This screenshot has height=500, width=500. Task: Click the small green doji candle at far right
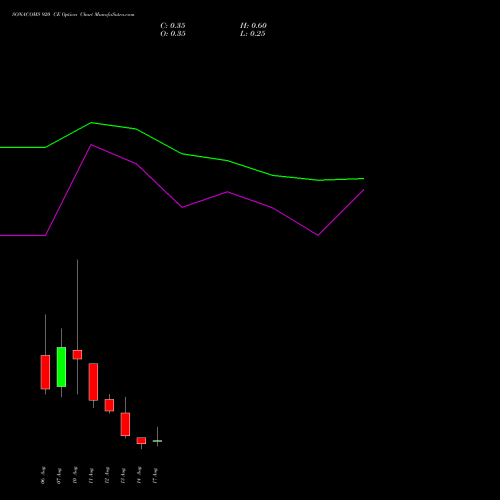pyautogui.click(x=157, y=441)
